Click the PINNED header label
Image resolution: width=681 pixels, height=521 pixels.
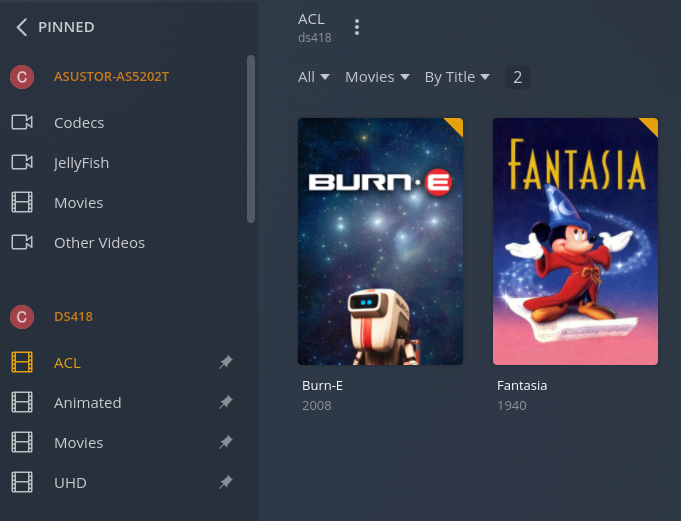66,27
